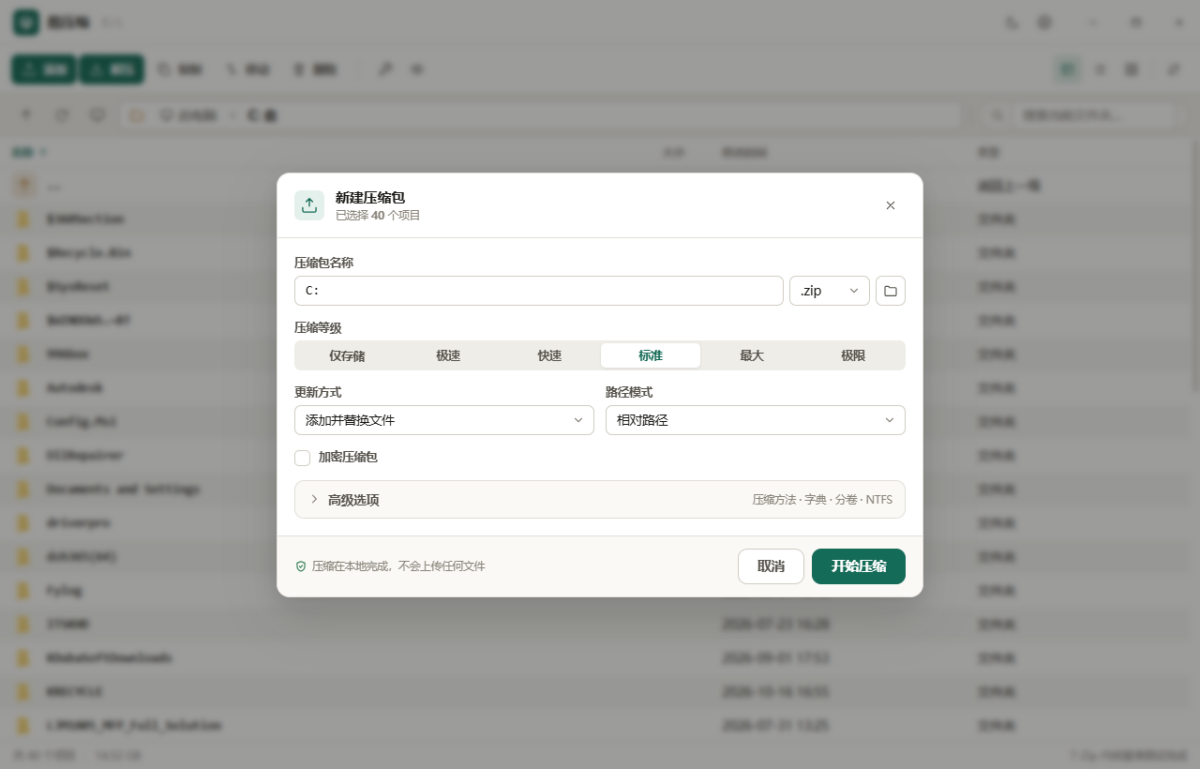Enable the 加密压缩包 checkbox
The width and height of the screenshot is (1200, 769).
tap(302, 457)
